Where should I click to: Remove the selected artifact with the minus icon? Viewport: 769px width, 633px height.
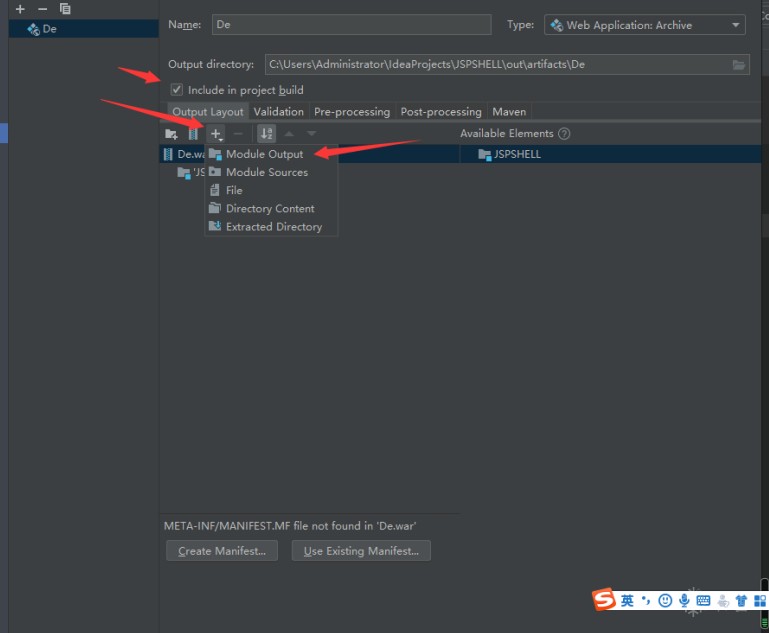coord(43,9)
